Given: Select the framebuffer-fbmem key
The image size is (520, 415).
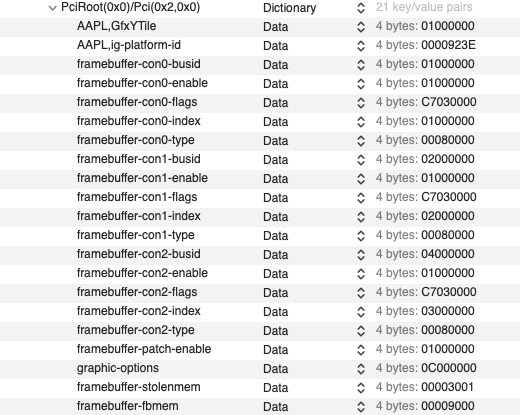Looking at the screenshot, I should [x=127, y=406].
